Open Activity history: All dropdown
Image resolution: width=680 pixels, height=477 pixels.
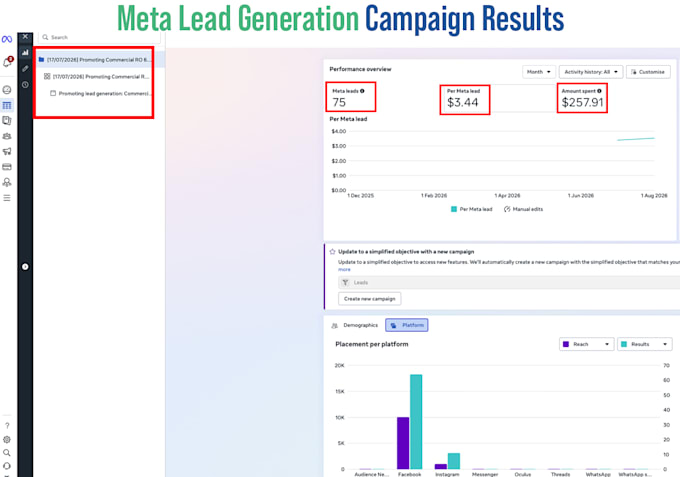click(591, 72)
